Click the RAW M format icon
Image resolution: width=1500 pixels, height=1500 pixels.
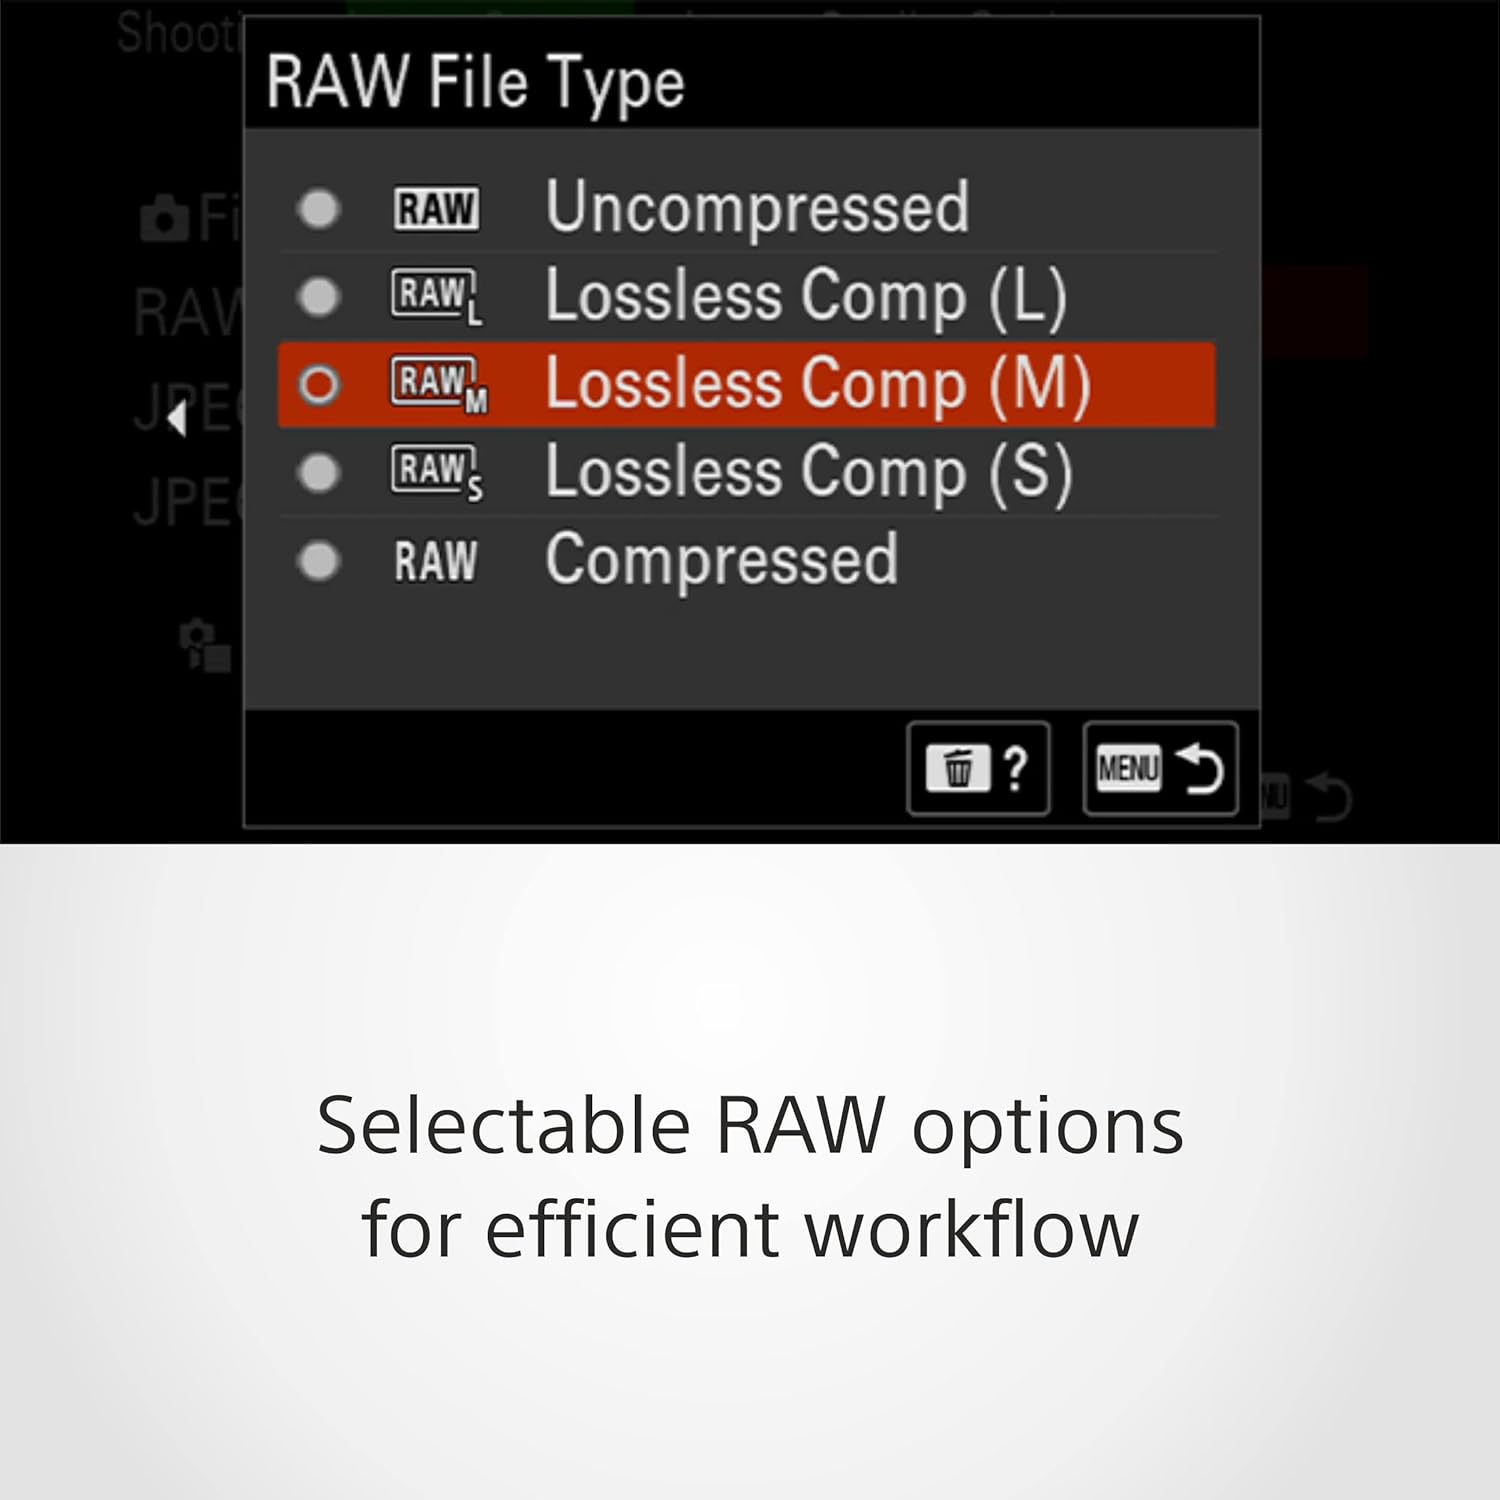pyautogui.click(x=439, y=385)
